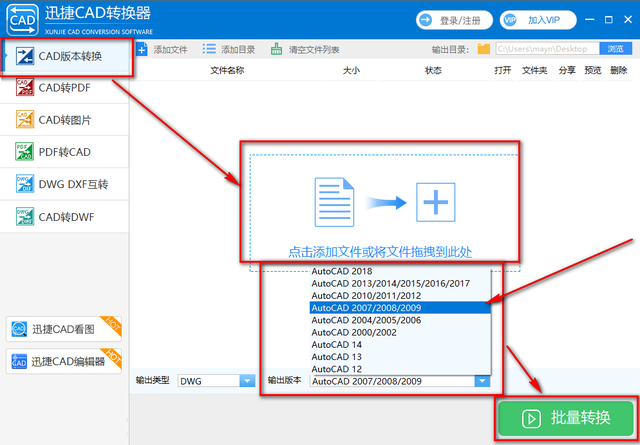Click the 点击添加文件或将文件拖拽到此处 link

coord(380,252)
